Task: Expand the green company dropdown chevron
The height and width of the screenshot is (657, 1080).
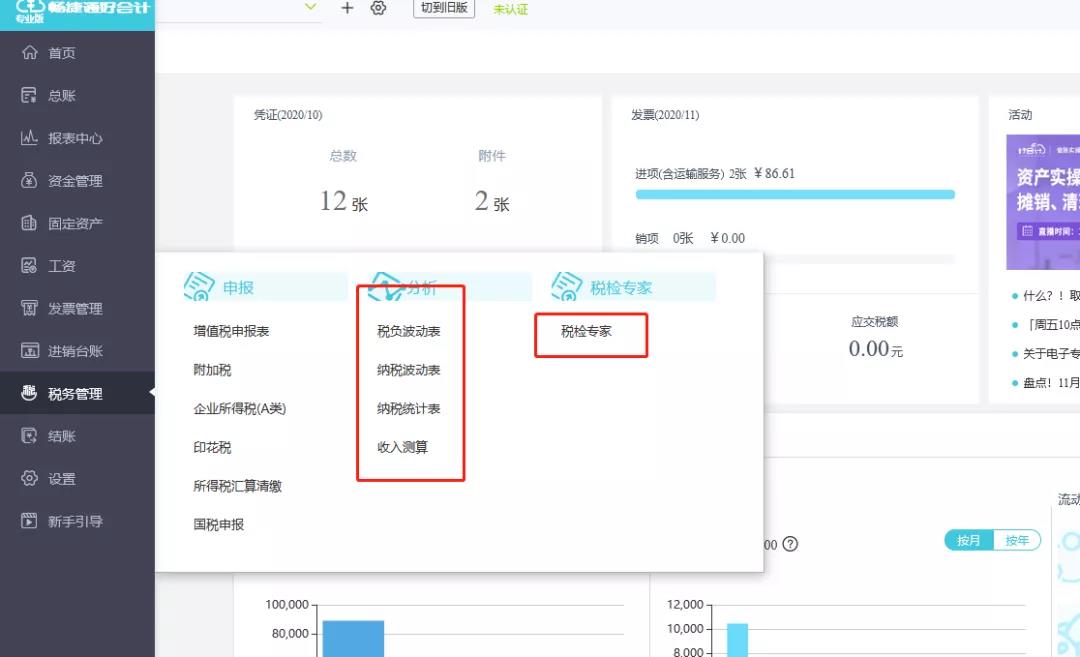Action: tap(311, 7)
